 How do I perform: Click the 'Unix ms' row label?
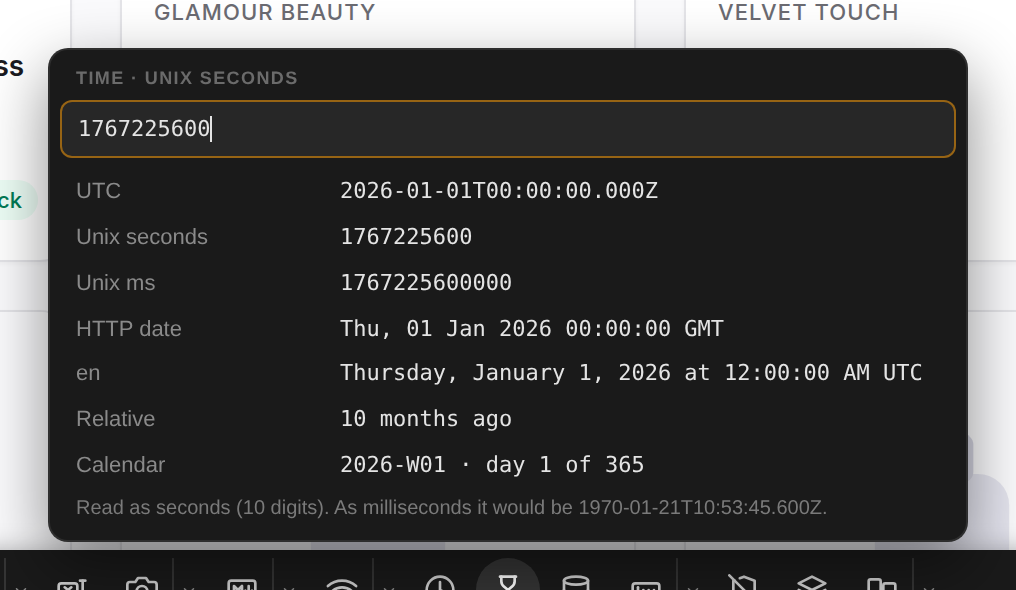pyautogui.click(x=115, y=282)
